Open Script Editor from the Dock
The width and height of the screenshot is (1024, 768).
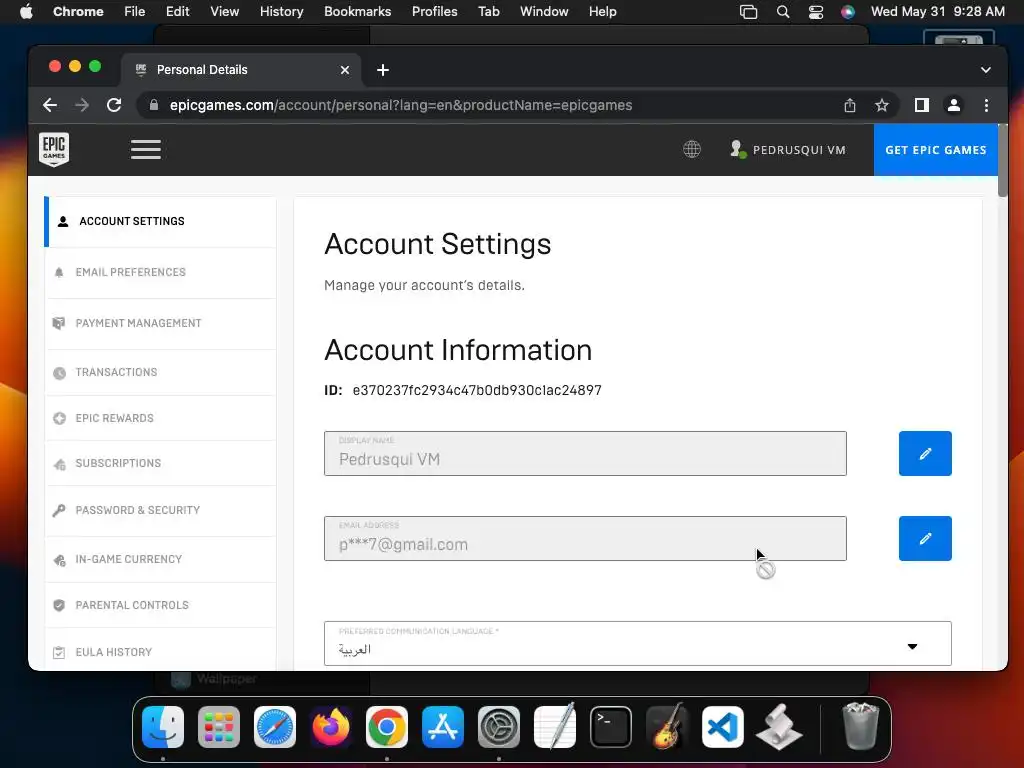[778, 726]
